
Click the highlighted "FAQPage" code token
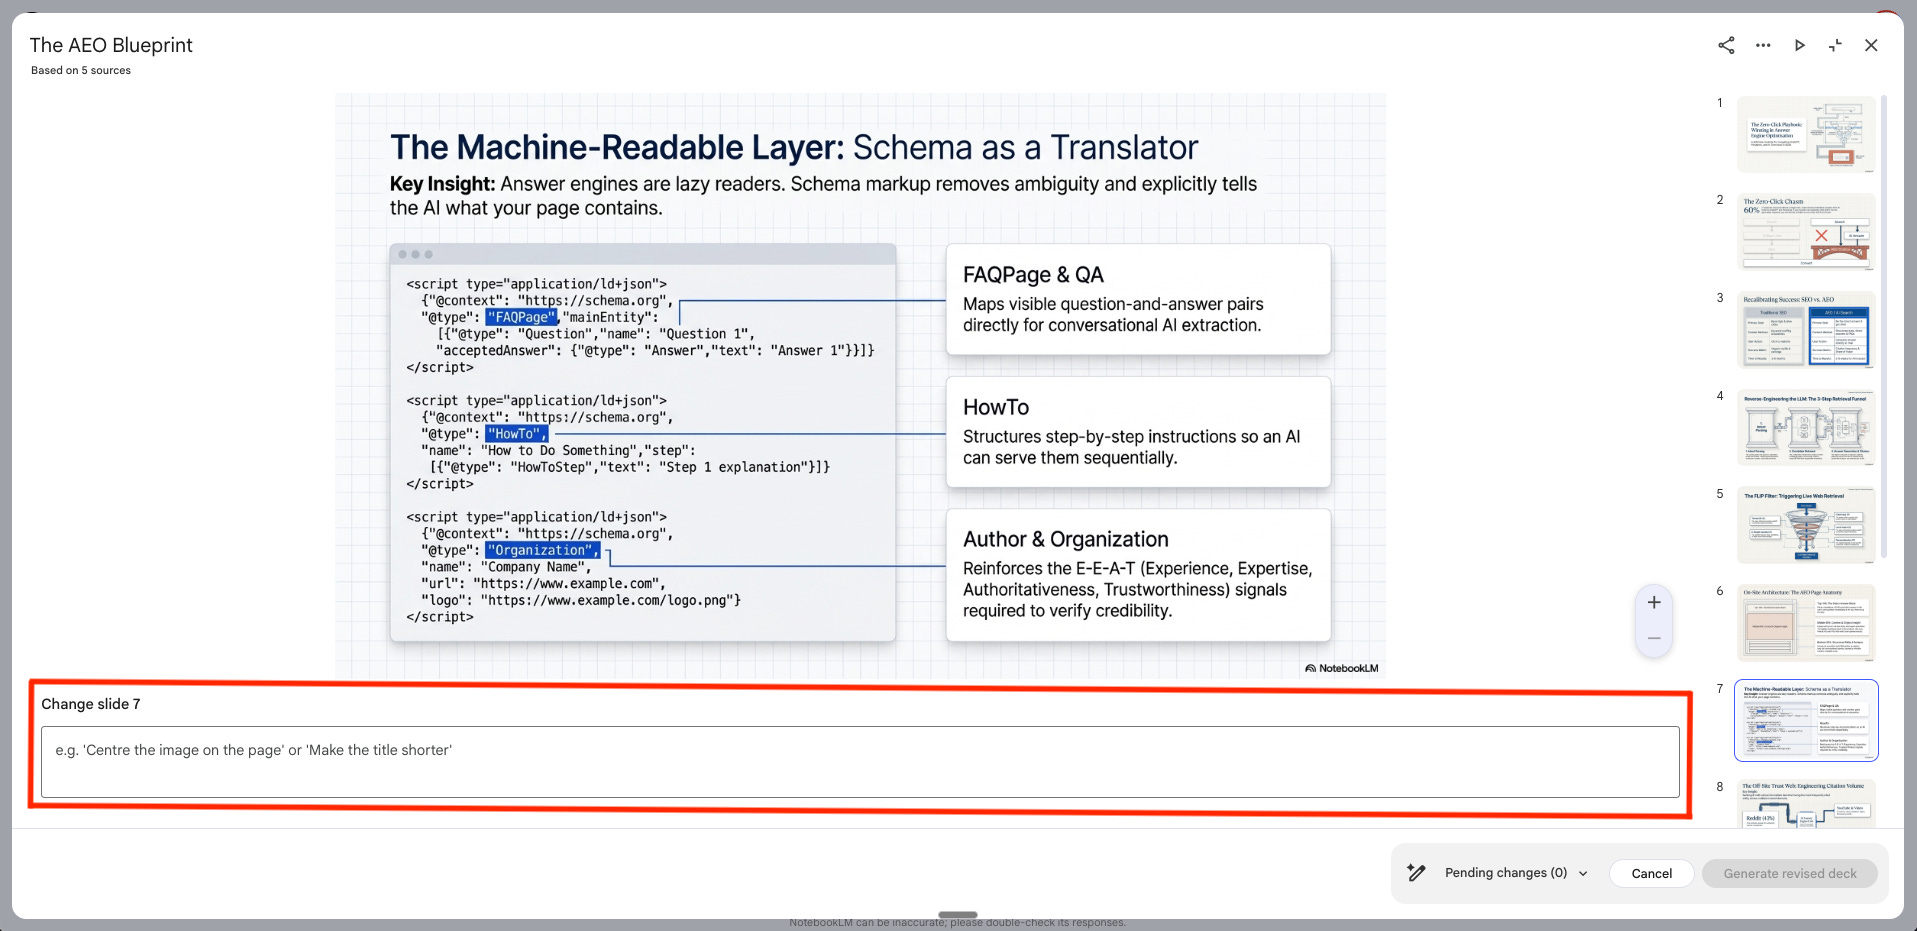[x=521, y=317]
